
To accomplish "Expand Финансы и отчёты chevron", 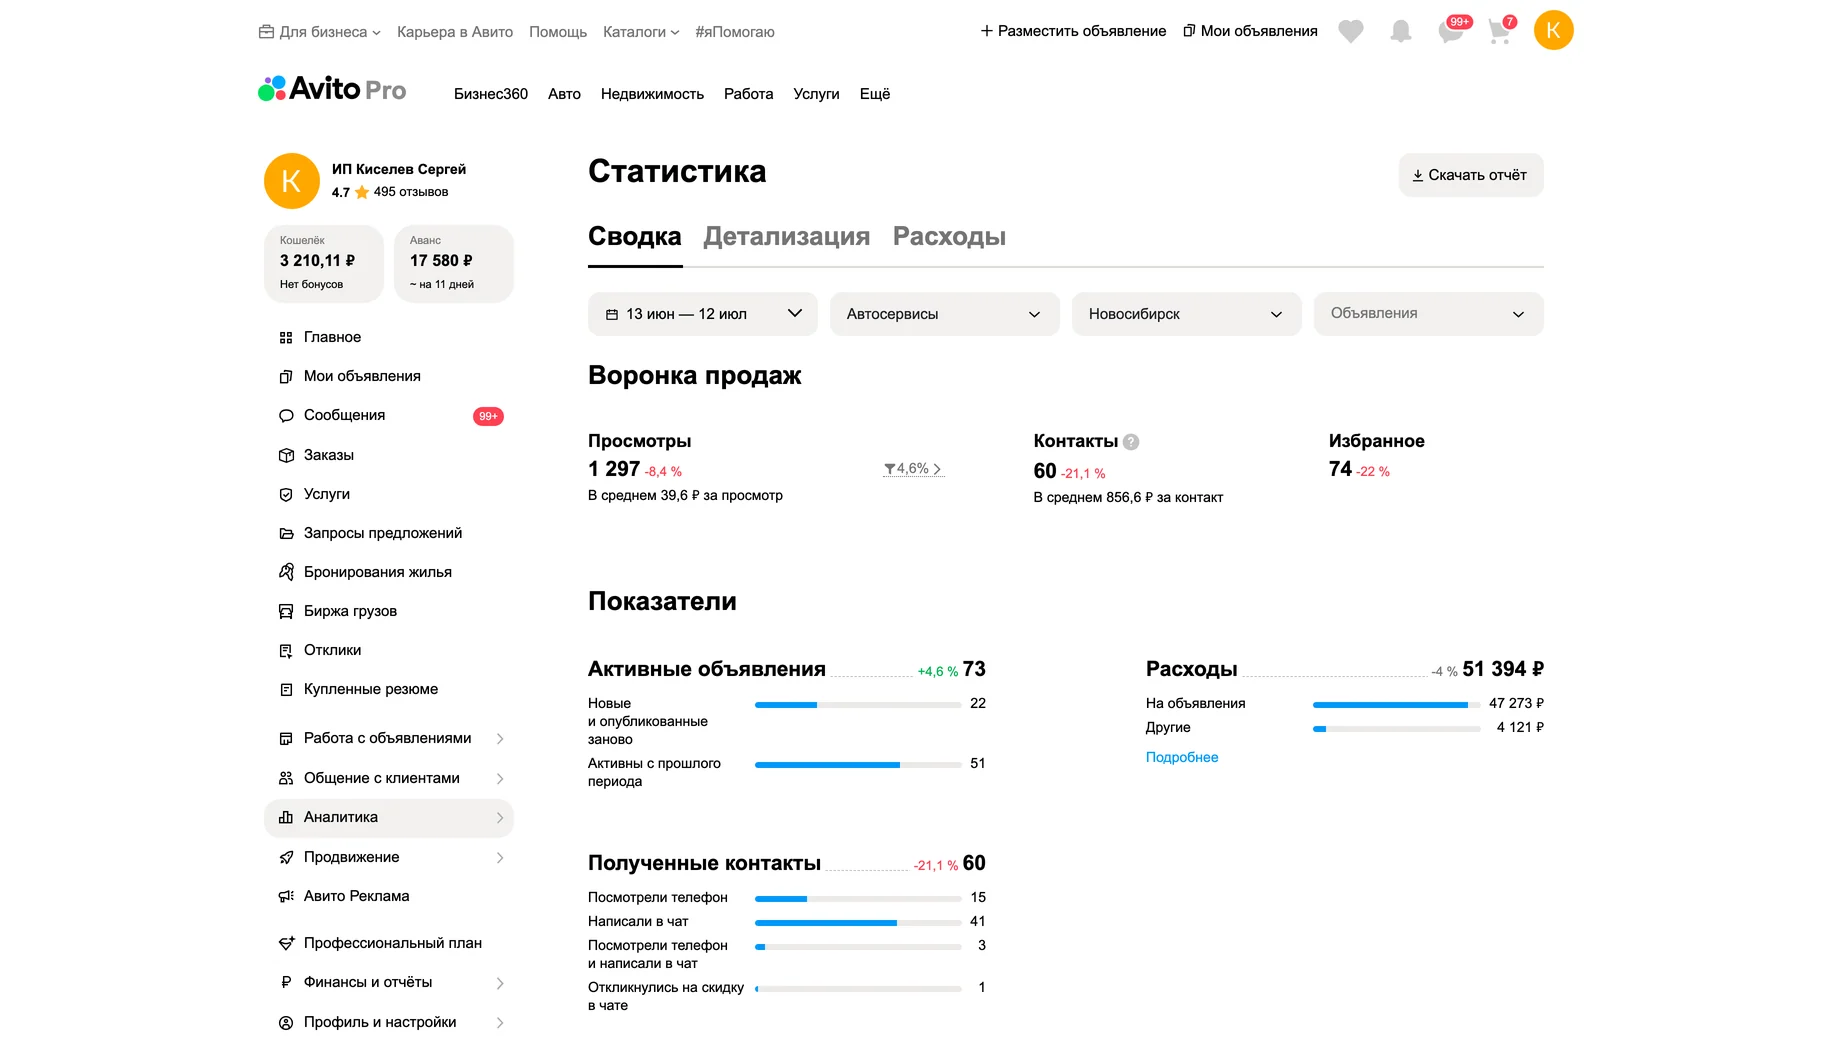I will (x=500, y=984).
